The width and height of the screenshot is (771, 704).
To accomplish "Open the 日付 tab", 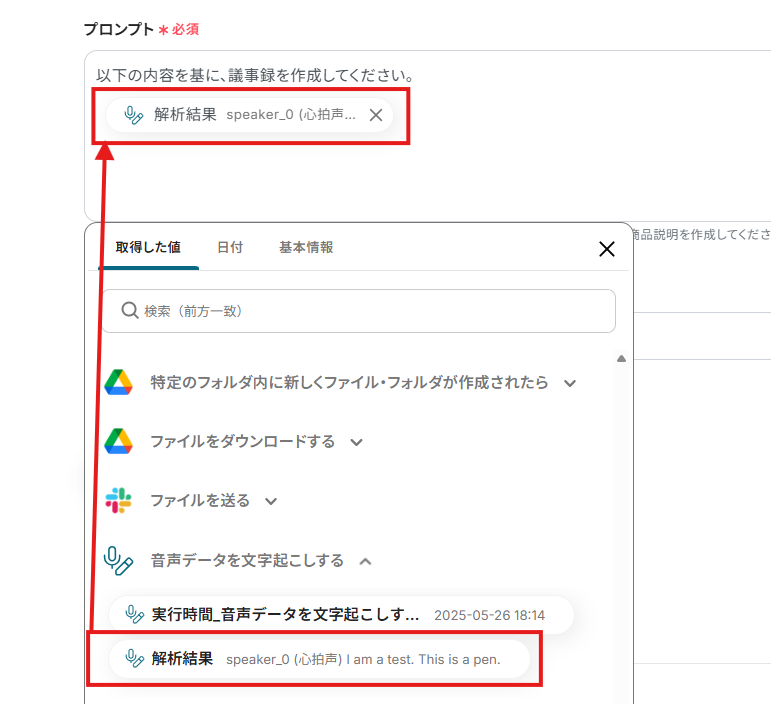I will pyautogui.click(x=230, y=247).
